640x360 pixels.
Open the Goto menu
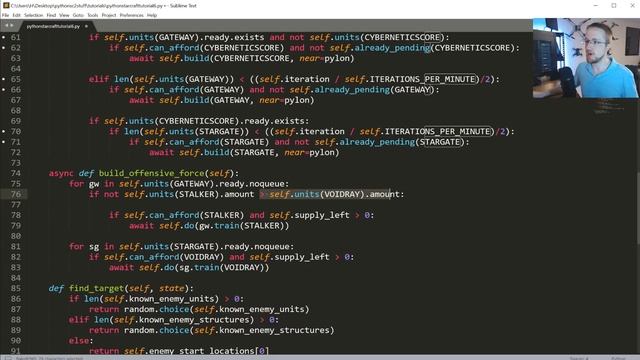tap(78, 15)
